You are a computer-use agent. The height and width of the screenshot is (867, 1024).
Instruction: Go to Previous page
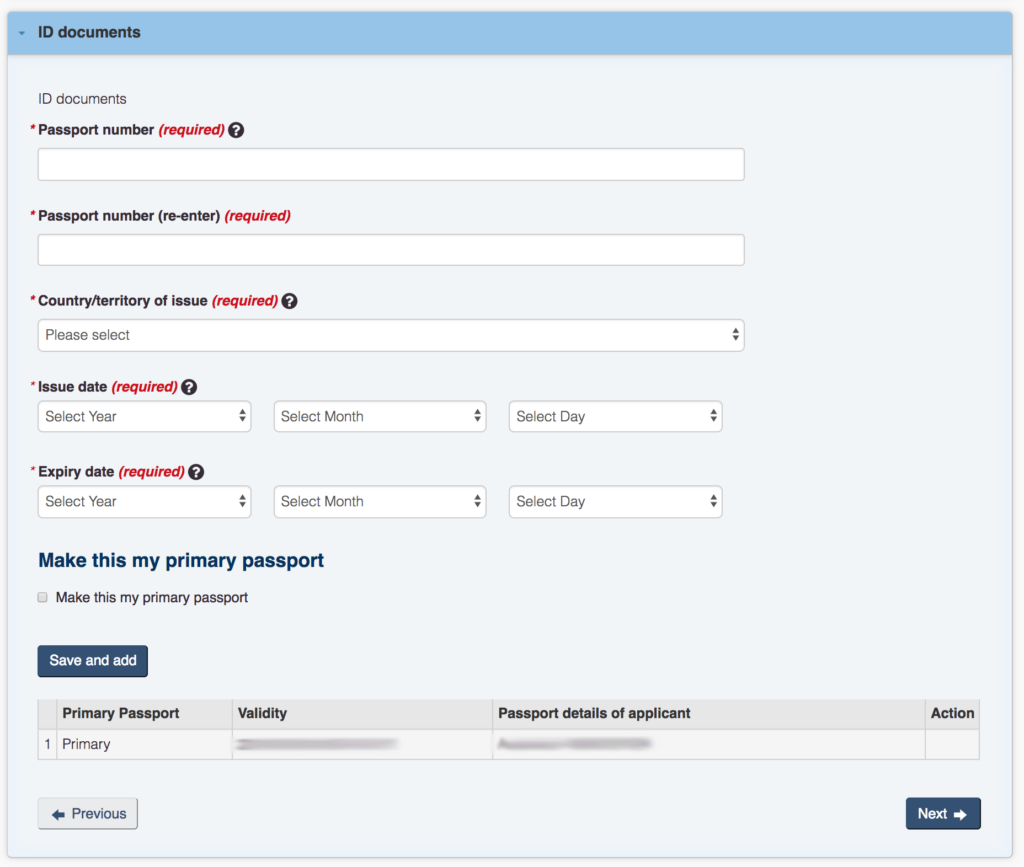(x=88, y=814)
